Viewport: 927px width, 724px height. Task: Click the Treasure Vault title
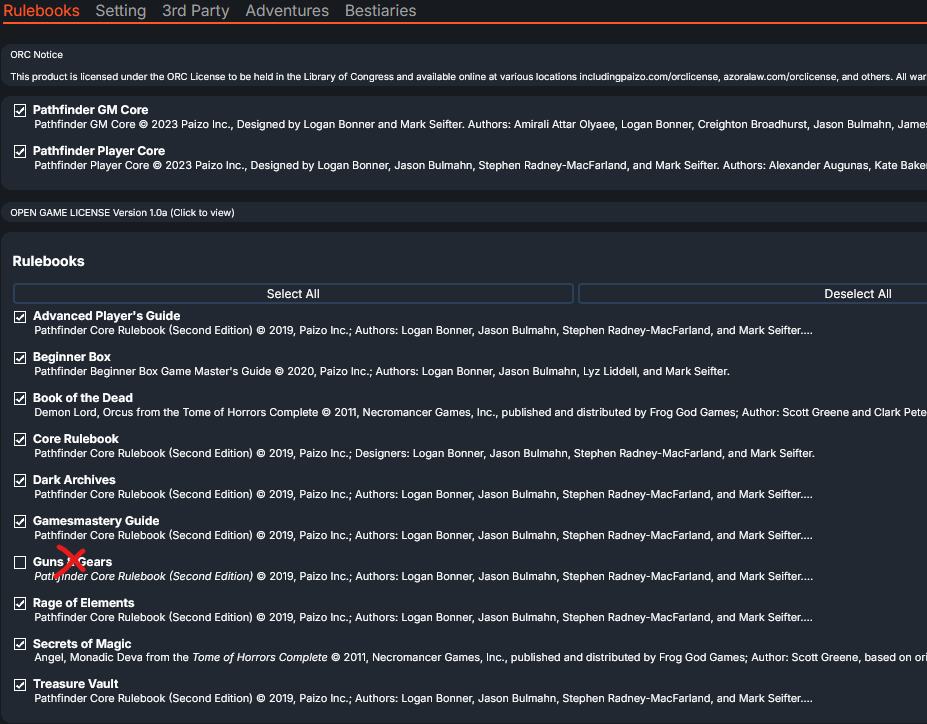coord(76,684)
